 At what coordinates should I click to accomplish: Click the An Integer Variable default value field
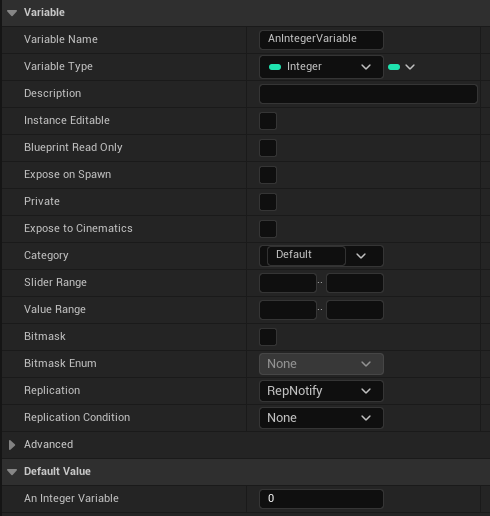click(x=321, y=499)
